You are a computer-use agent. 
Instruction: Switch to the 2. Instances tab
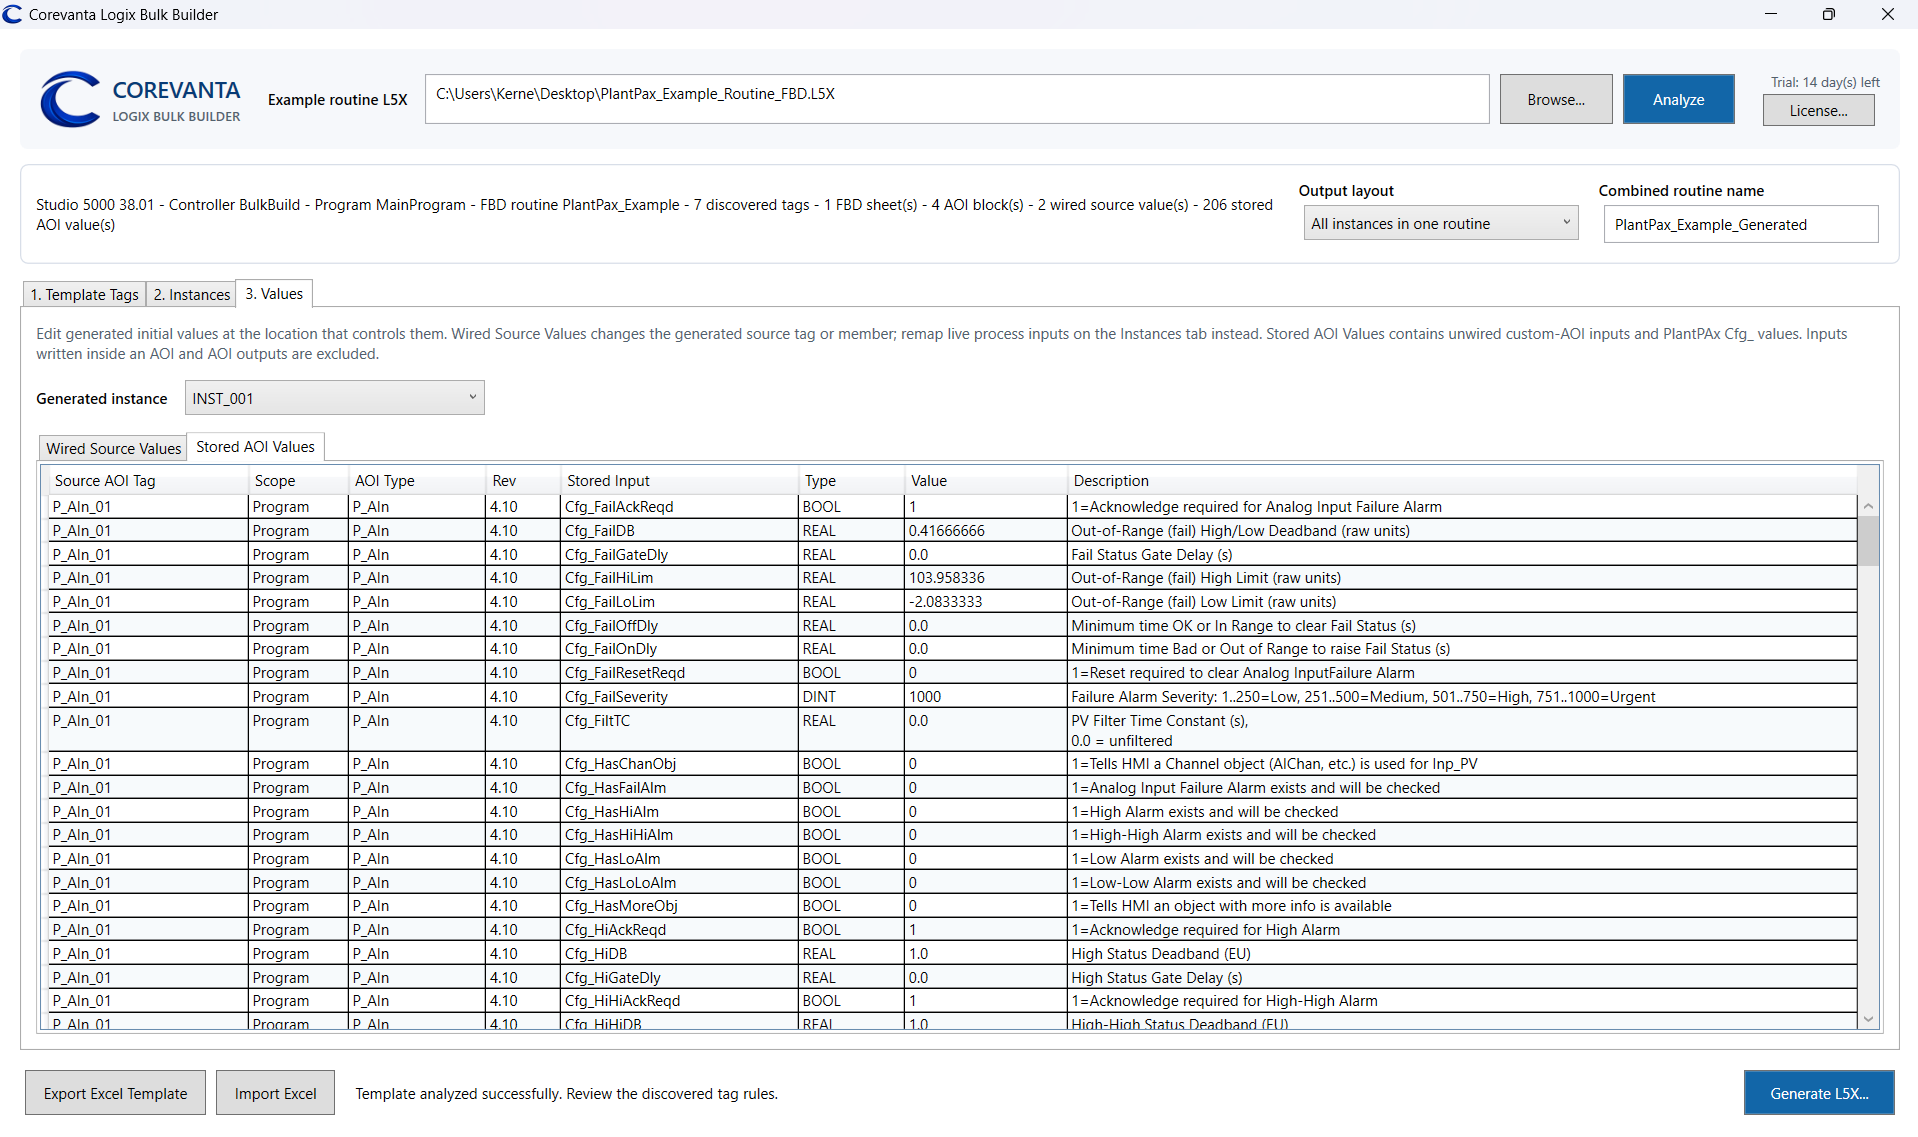coord(191,294)
